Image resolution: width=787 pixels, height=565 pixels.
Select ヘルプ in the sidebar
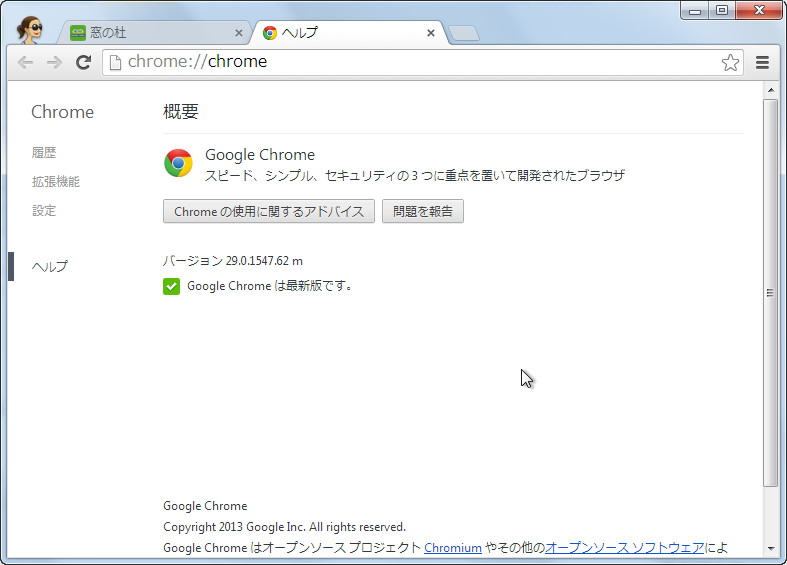coord(50,266)
